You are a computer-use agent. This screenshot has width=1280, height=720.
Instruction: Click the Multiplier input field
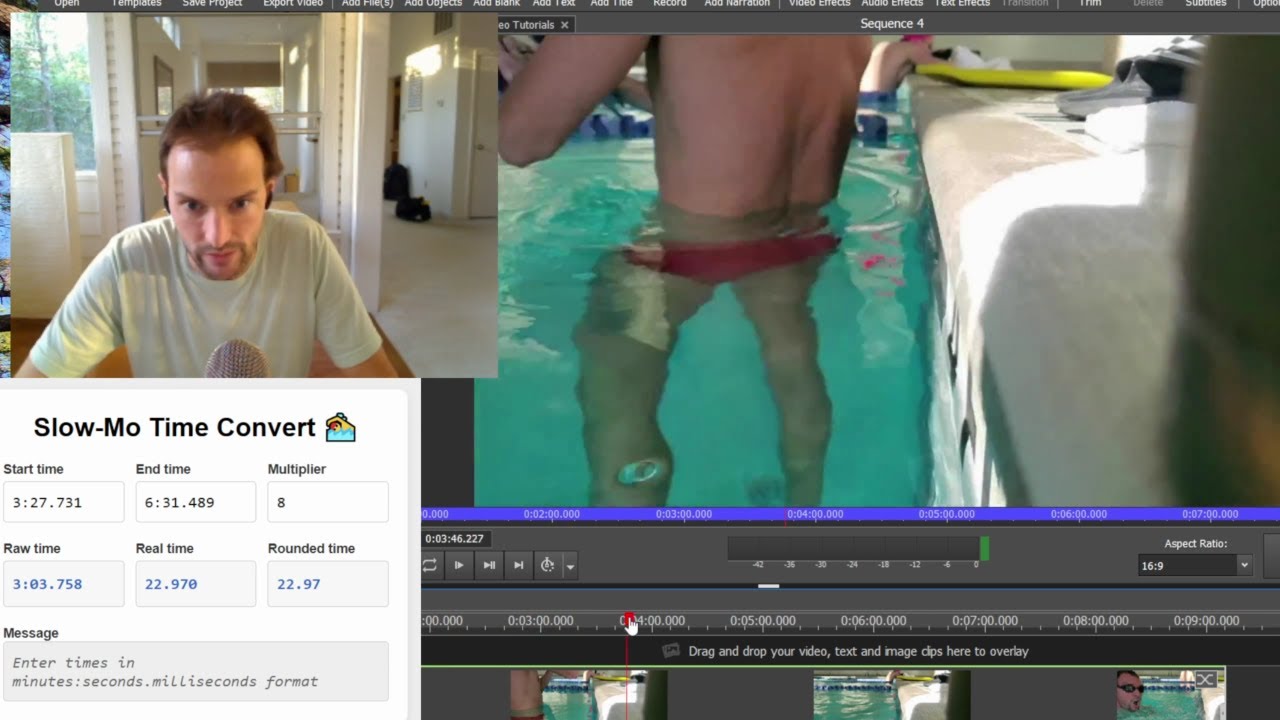click(328, 502)
